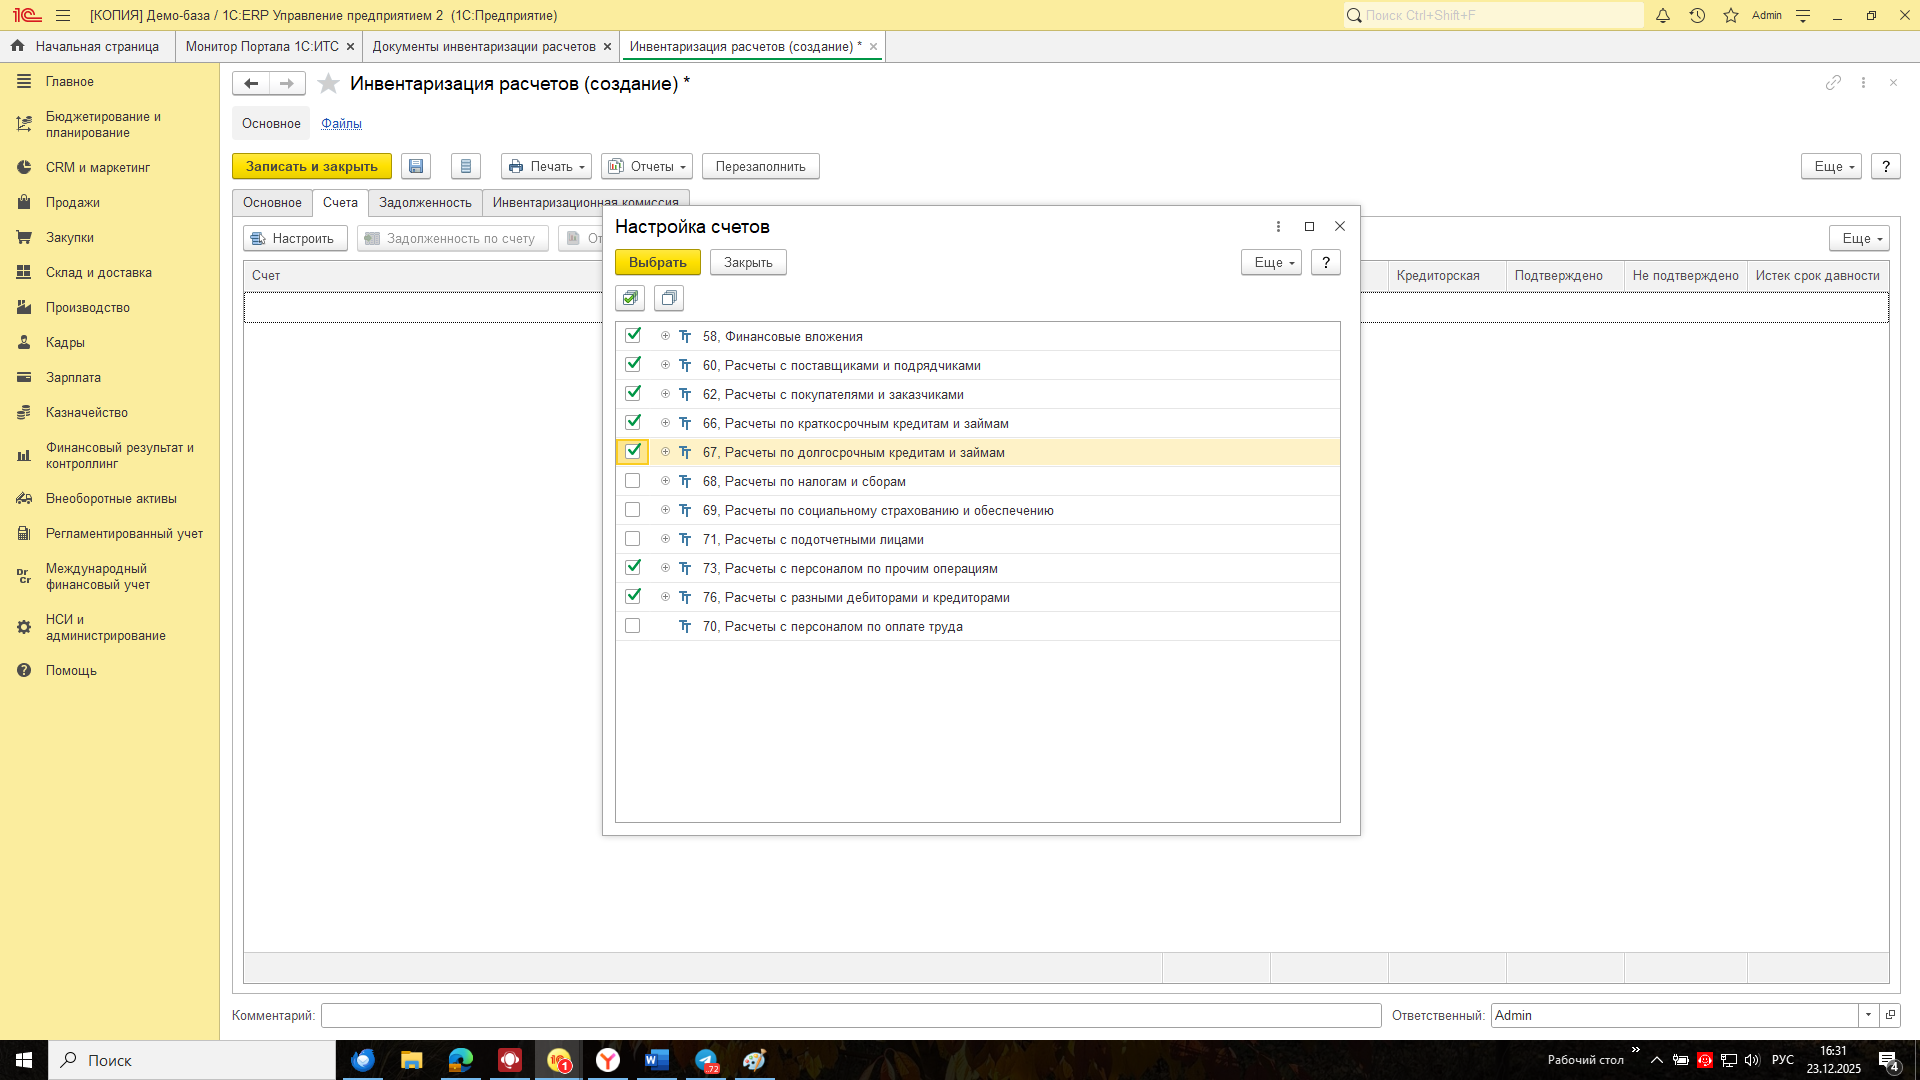Uncheck account 58 Финансовые вложения
This screenshot has width=1920, height=1080.
tap(633, 336)
